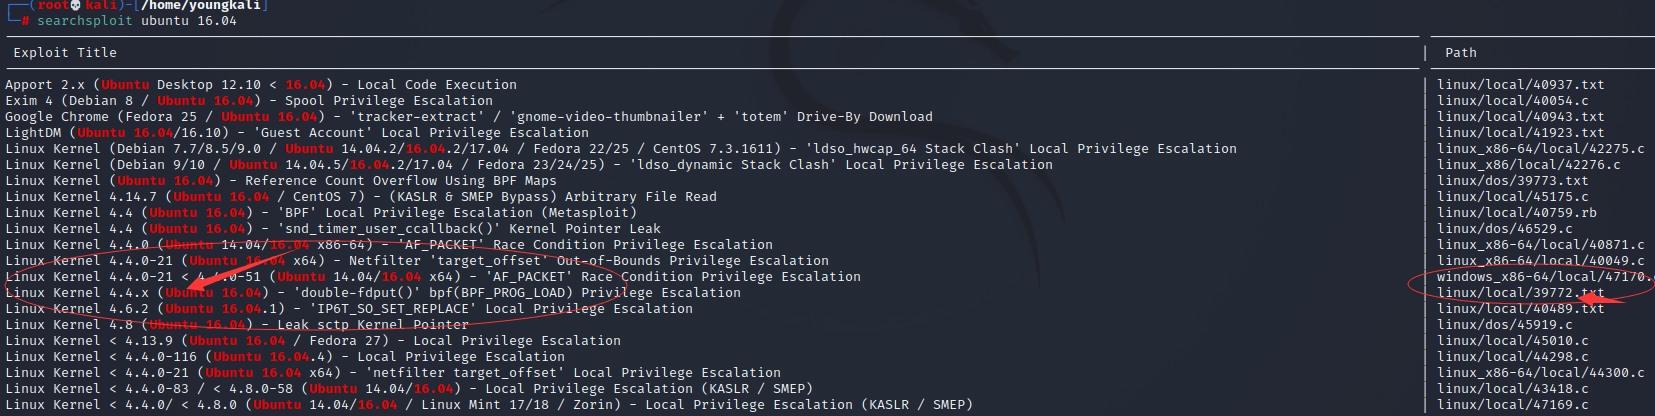Click path linux_x86-64/local/40049.c
The width and height of the screenshot is (1655, 416).
(1540, 261)
